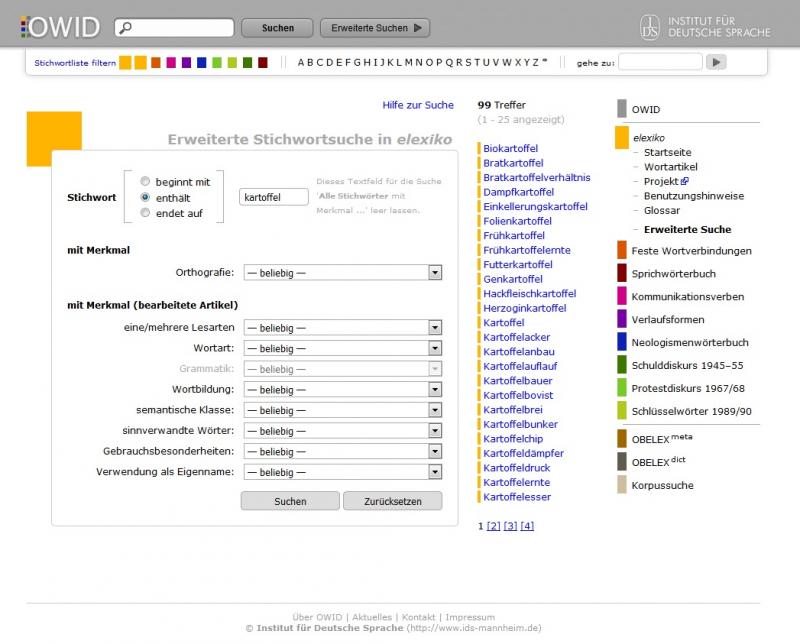Expand the Wortart dropdown

(343, 348)
